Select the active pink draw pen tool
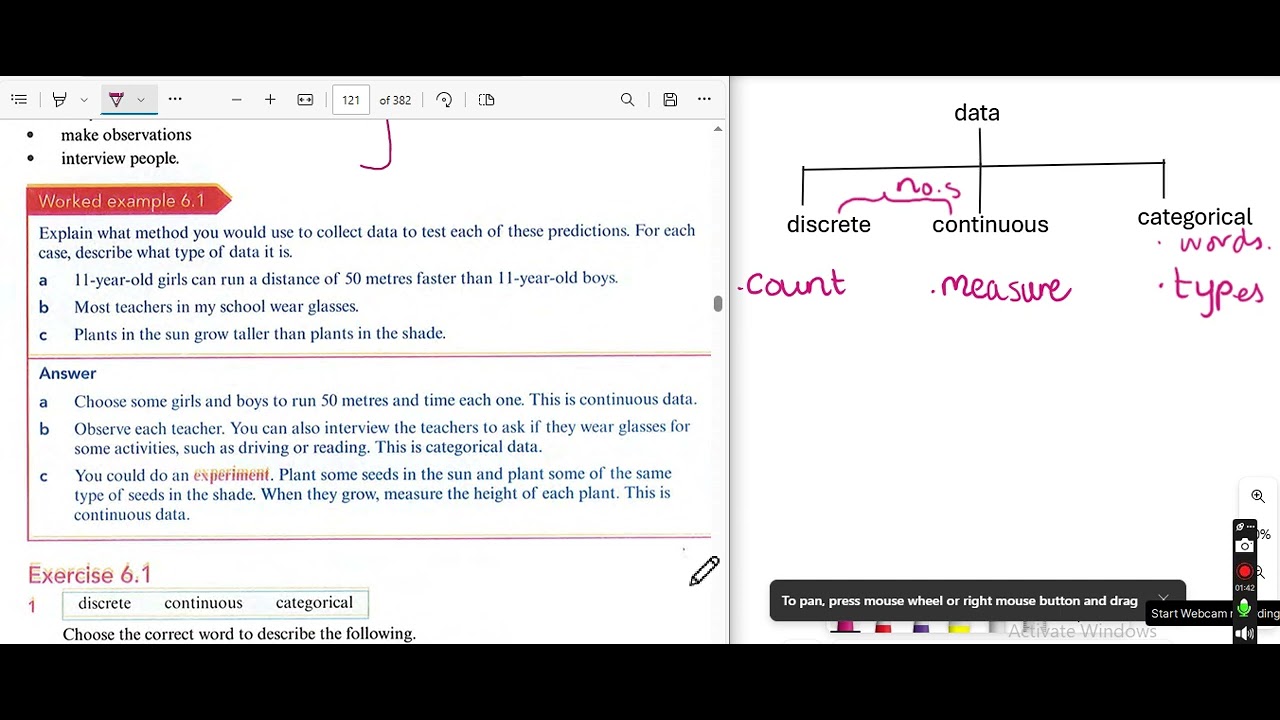The width and height of the screenshot is (1280, 720). 116,99
